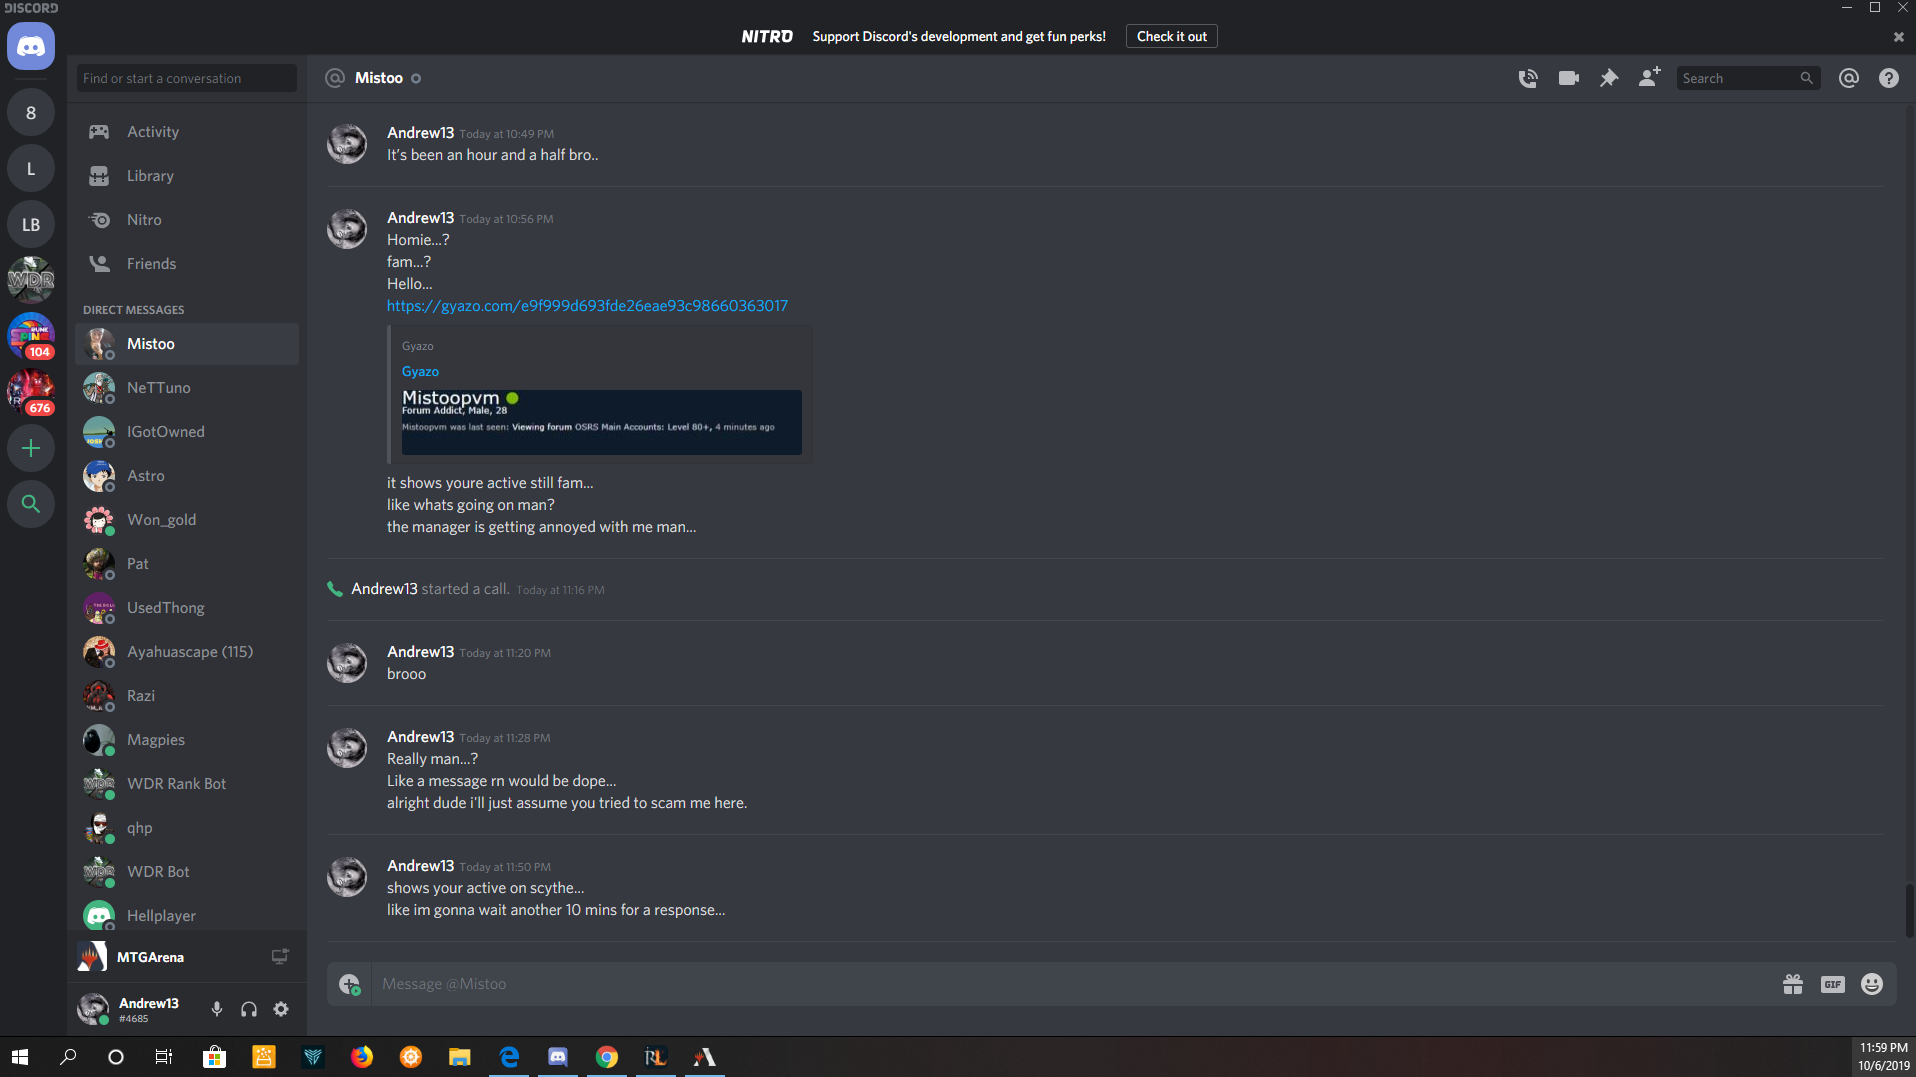Open the server with 104 notifications

31,336
